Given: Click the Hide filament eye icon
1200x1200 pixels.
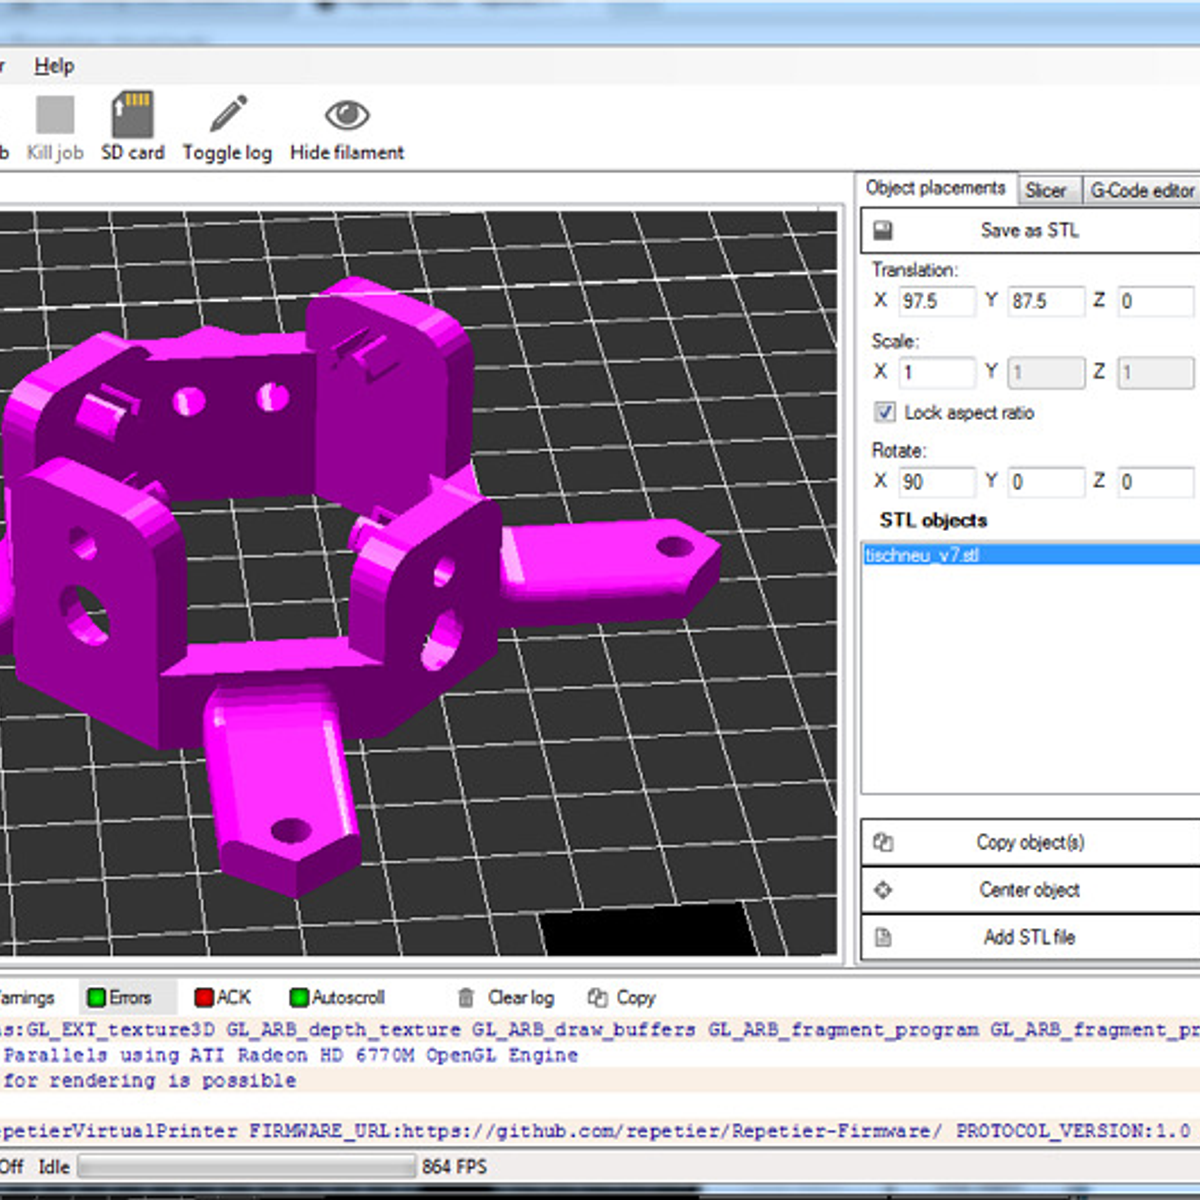Looking at the screenshot, I should (x=346, y=113).
